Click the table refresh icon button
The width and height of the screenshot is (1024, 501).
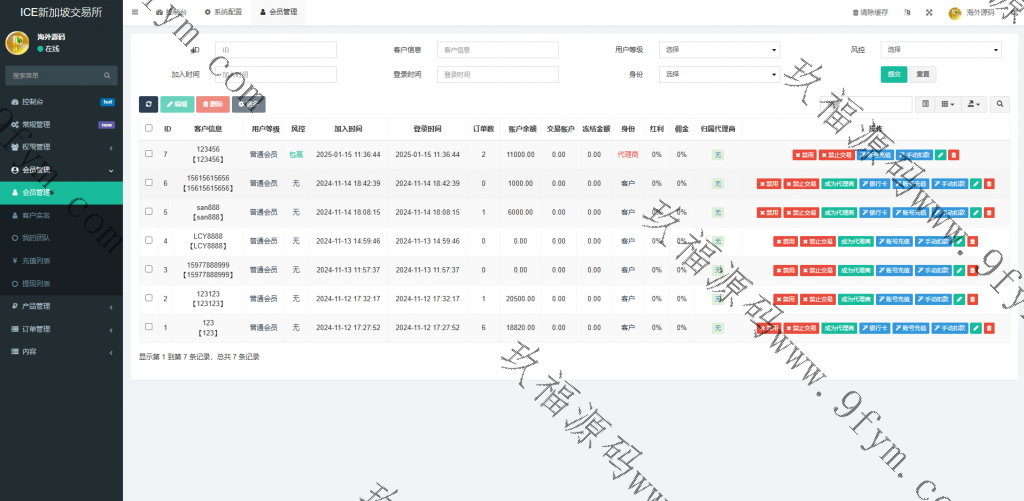(148, 104)
